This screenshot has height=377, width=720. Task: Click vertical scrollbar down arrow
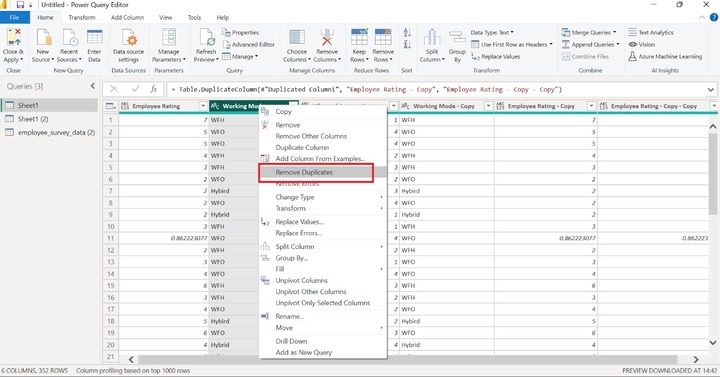713,343
